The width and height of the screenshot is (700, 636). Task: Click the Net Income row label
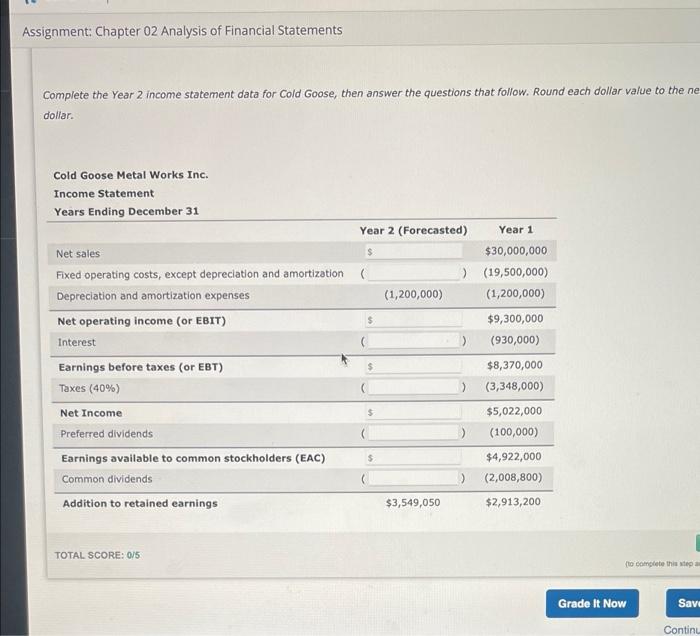coord(91,413)
